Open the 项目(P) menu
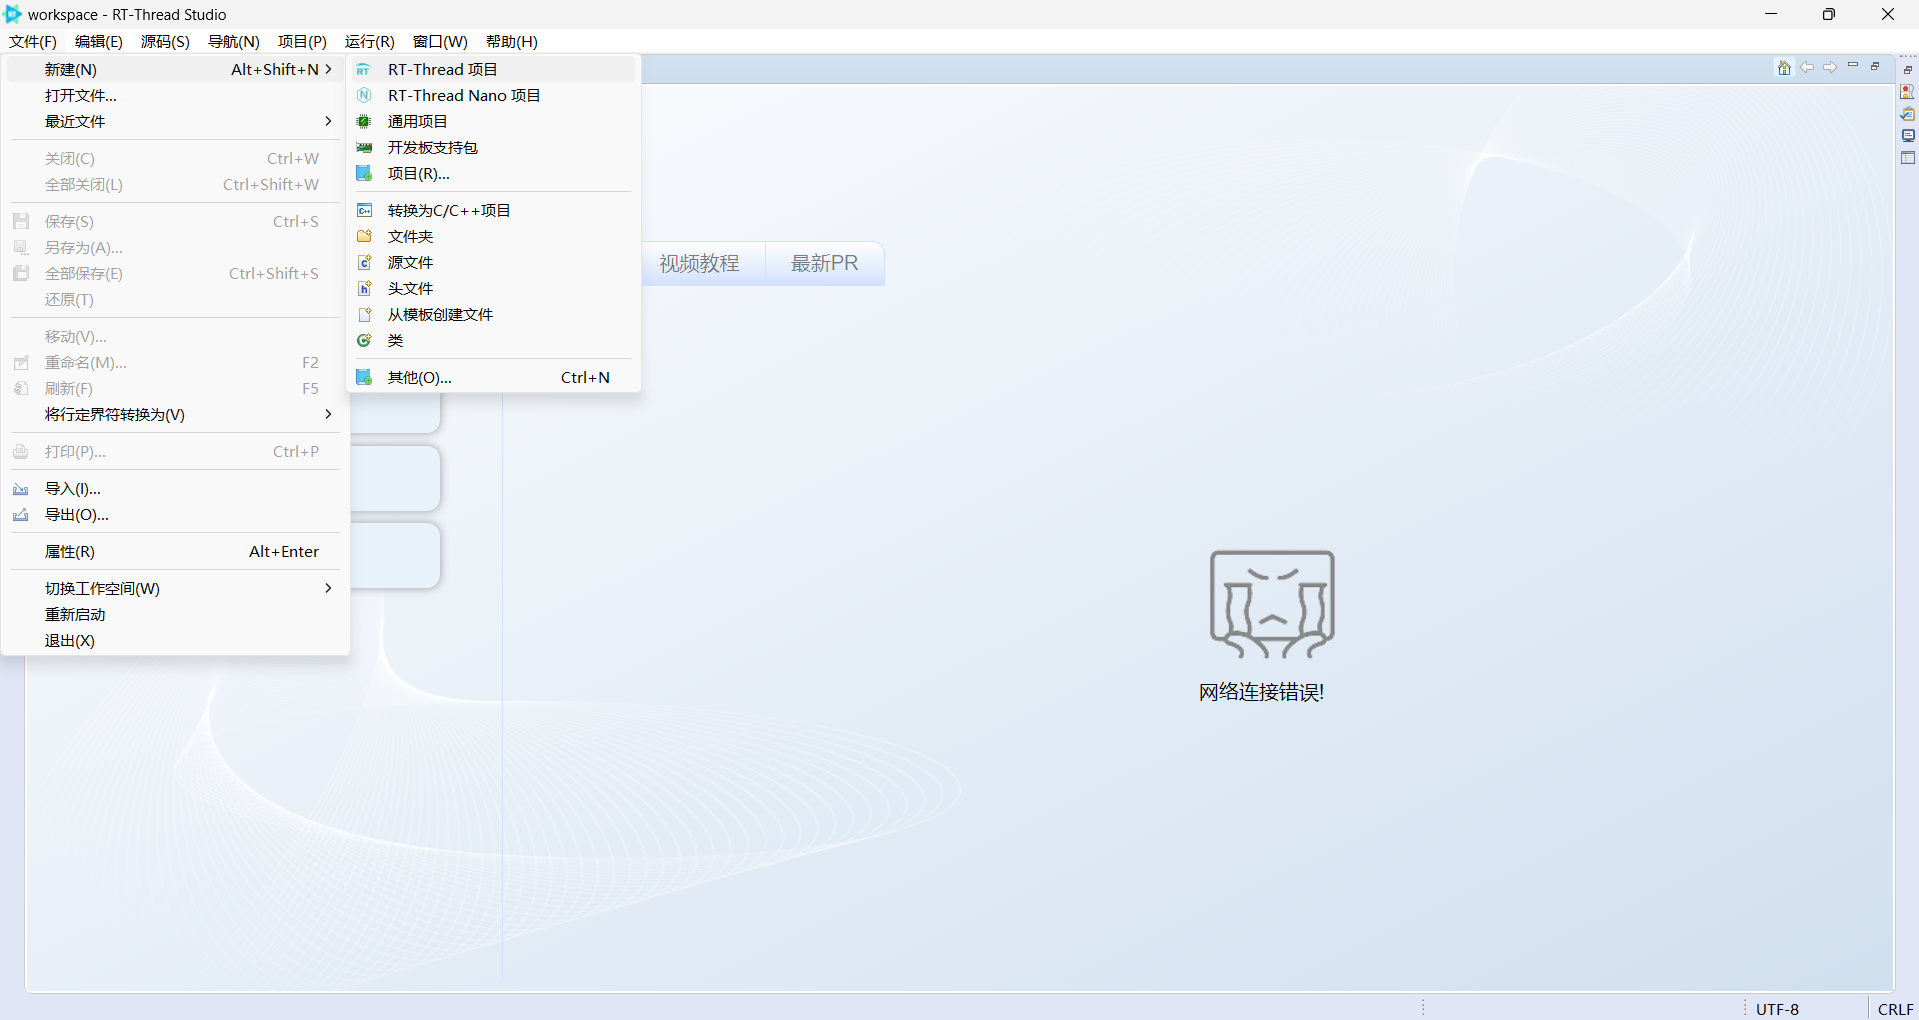The height and width of the screenshot is (1020, 1919). point(302,41)
